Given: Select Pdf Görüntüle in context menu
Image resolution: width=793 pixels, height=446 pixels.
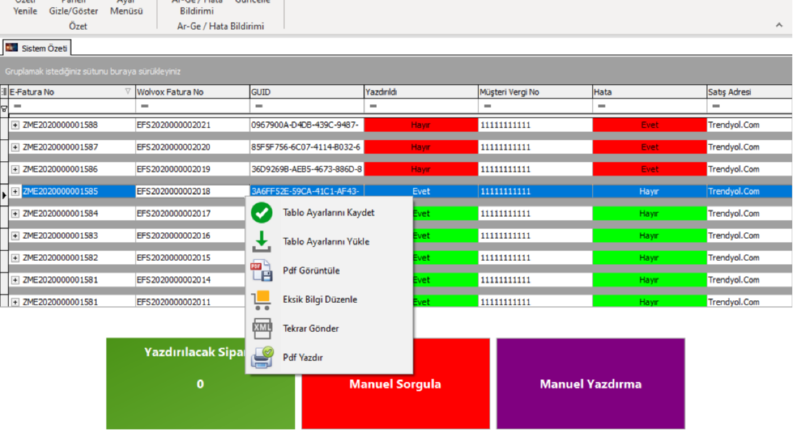Looking at the screenshot, I should (x=329, y=271).
